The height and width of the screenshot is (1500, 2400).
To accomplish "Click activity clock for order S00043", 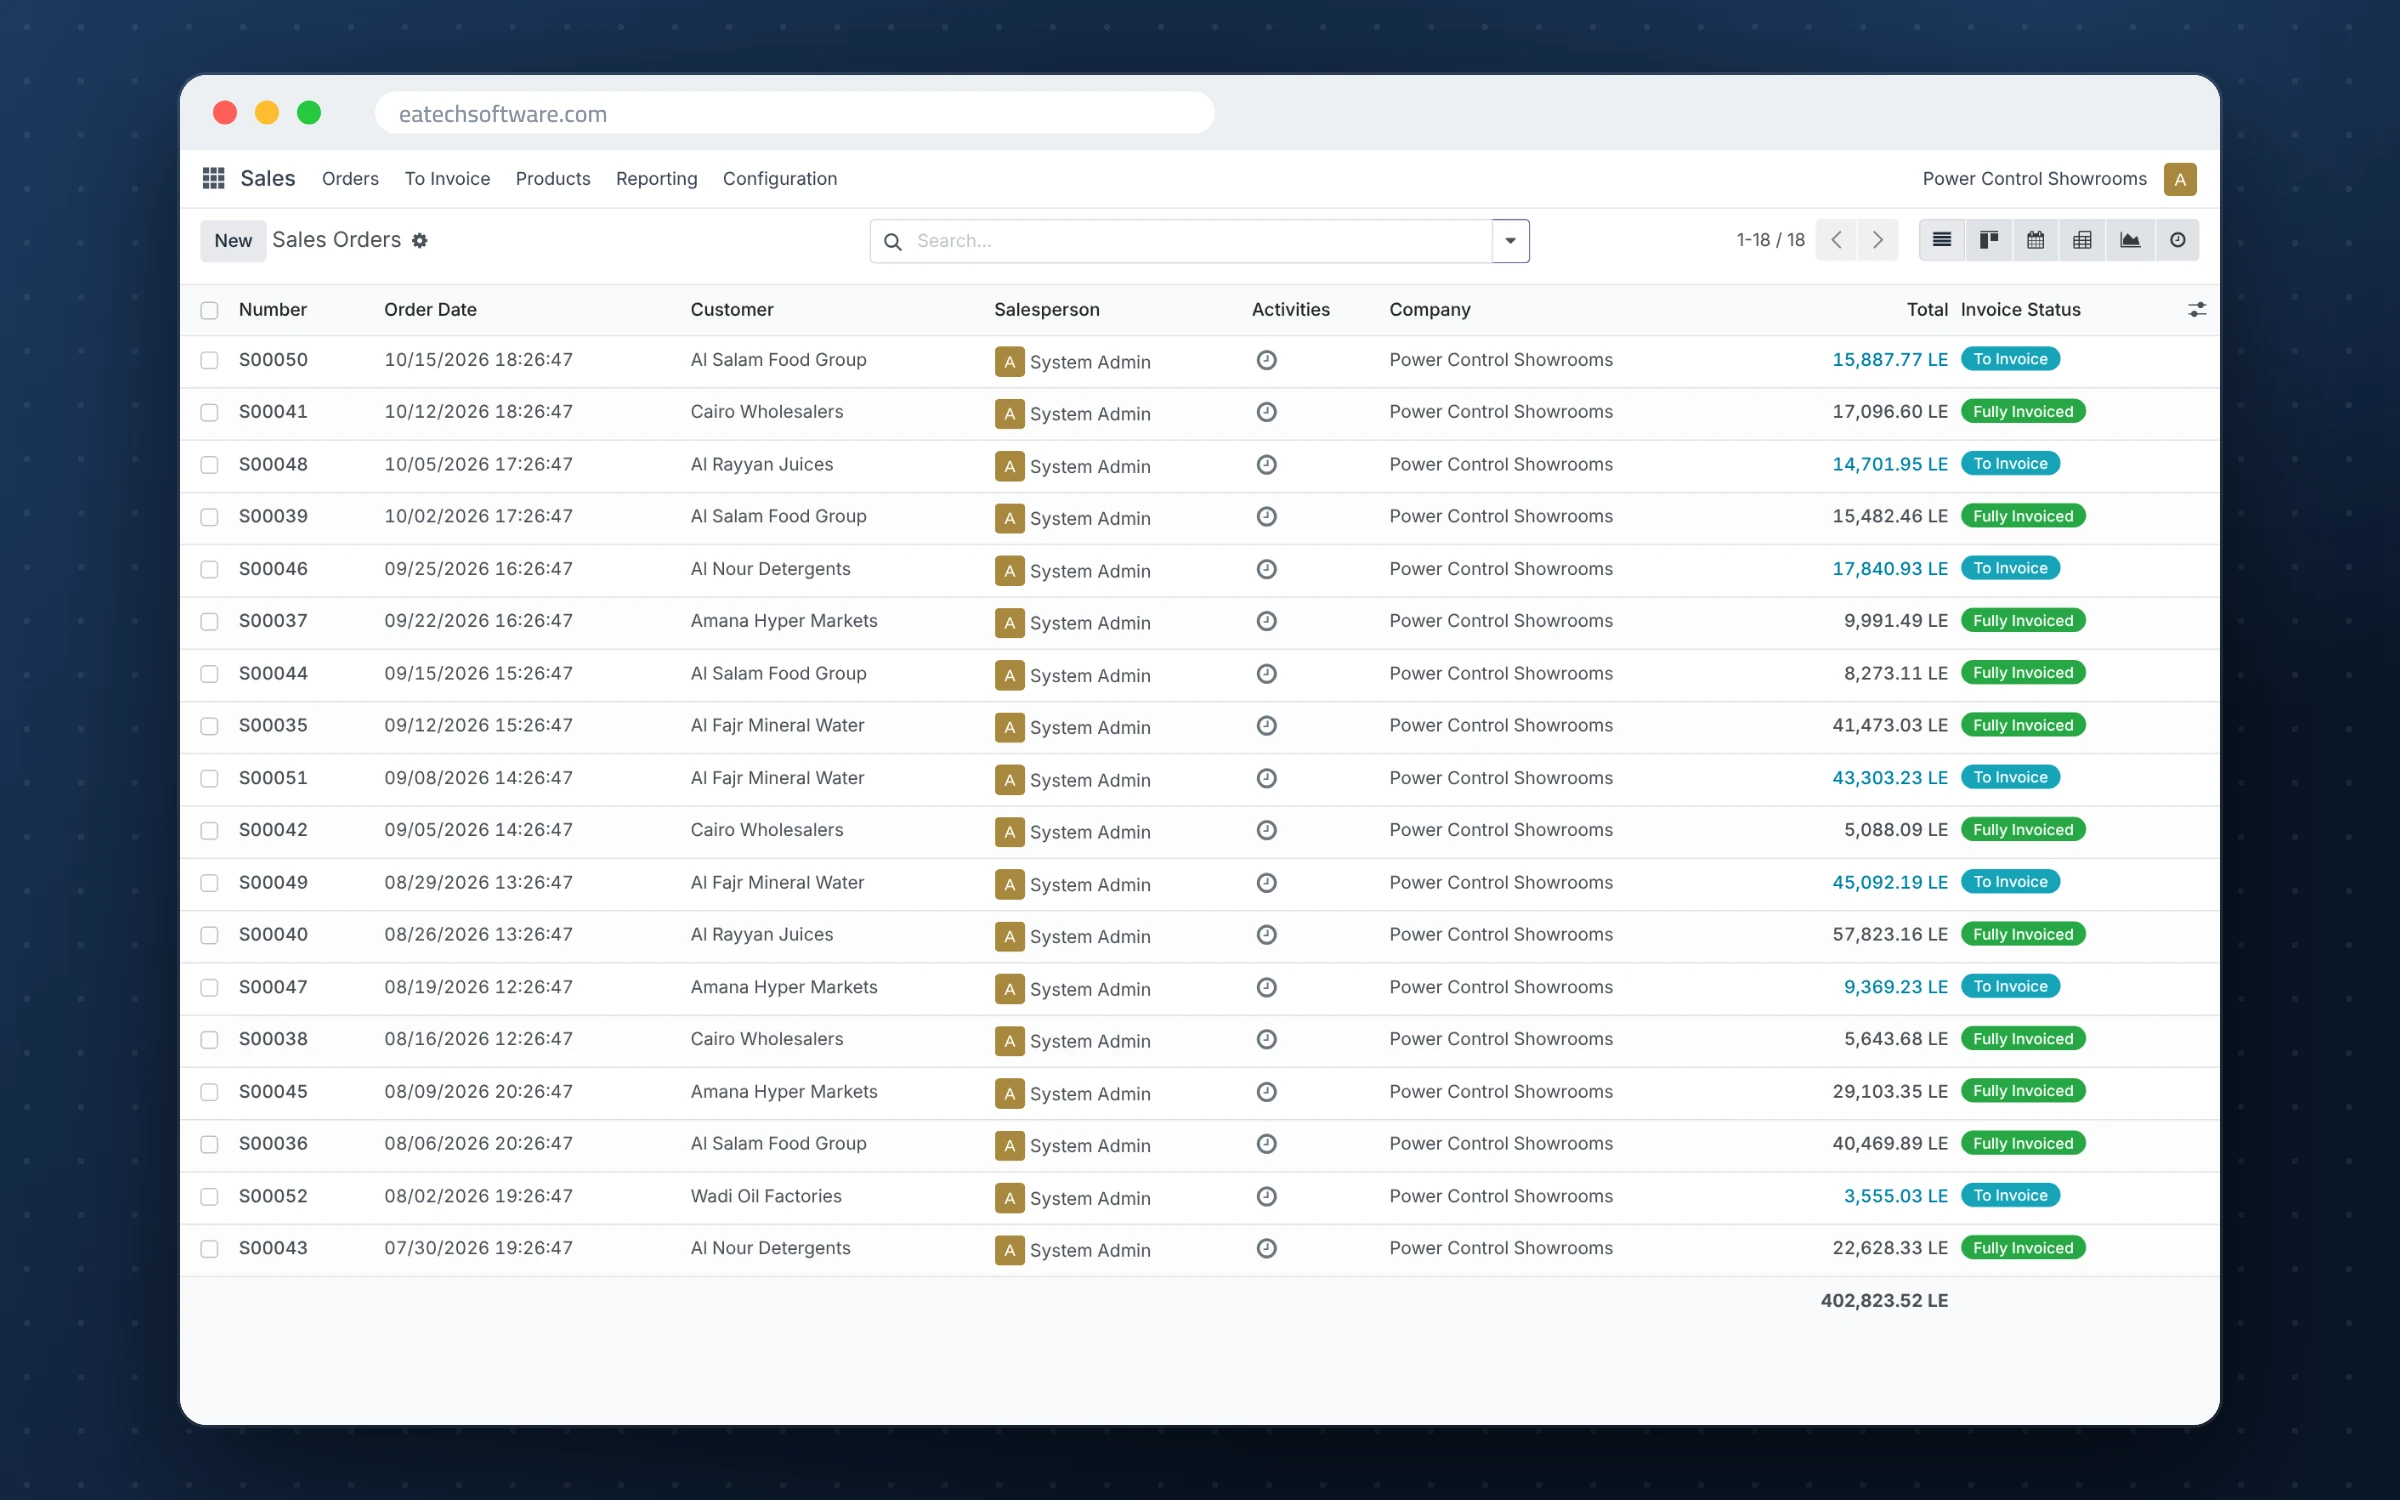I will click(x=1266, y=1248).
